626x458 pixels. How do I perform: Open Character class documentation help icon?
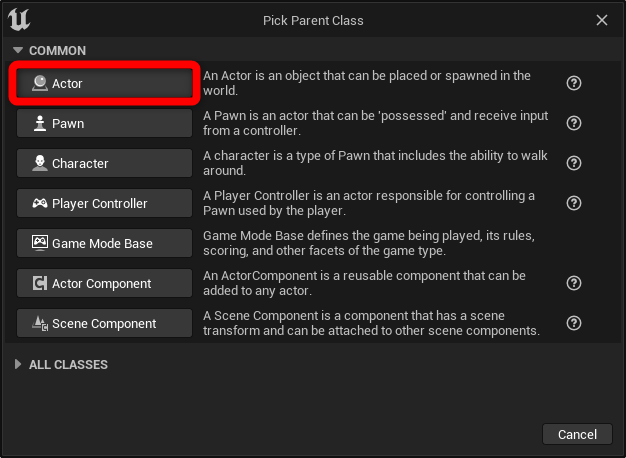point(574,163)
